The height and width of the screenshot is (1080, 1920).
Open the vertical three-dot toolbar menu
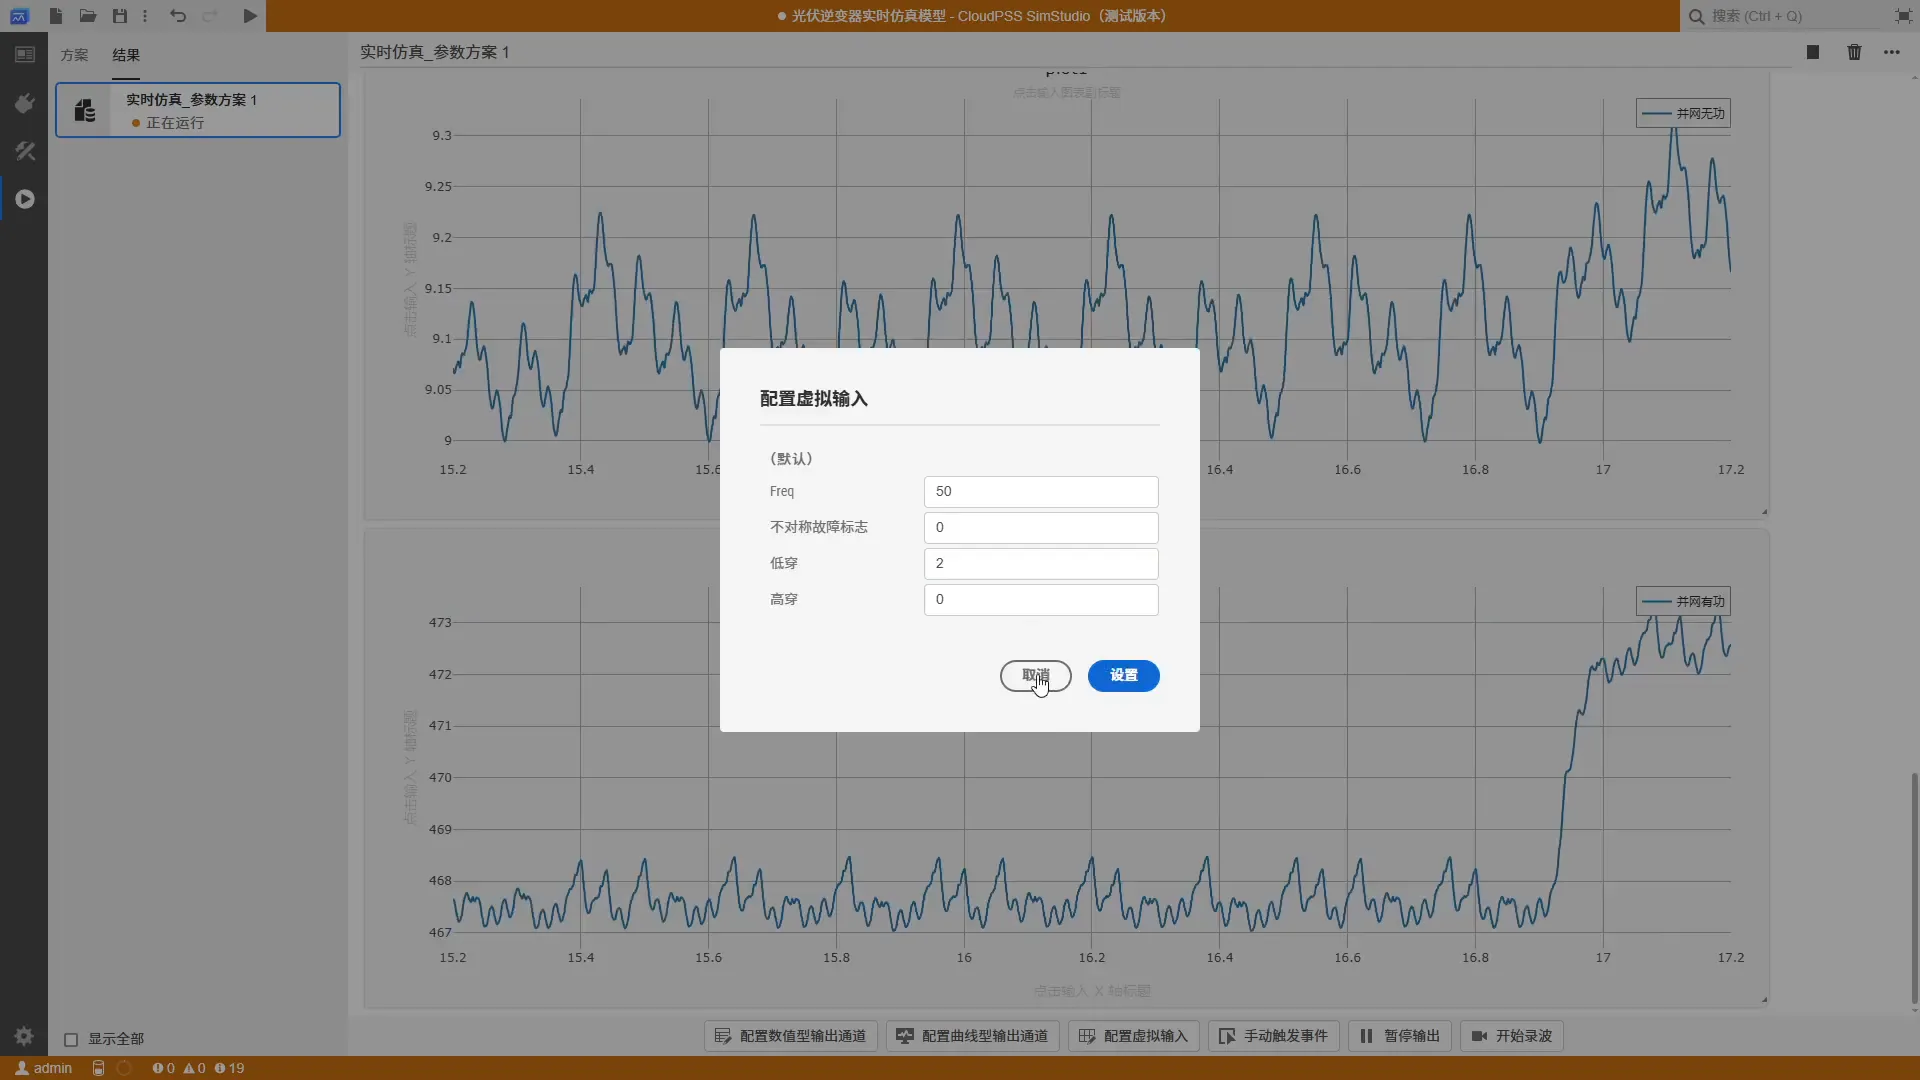tap(145, 16)
